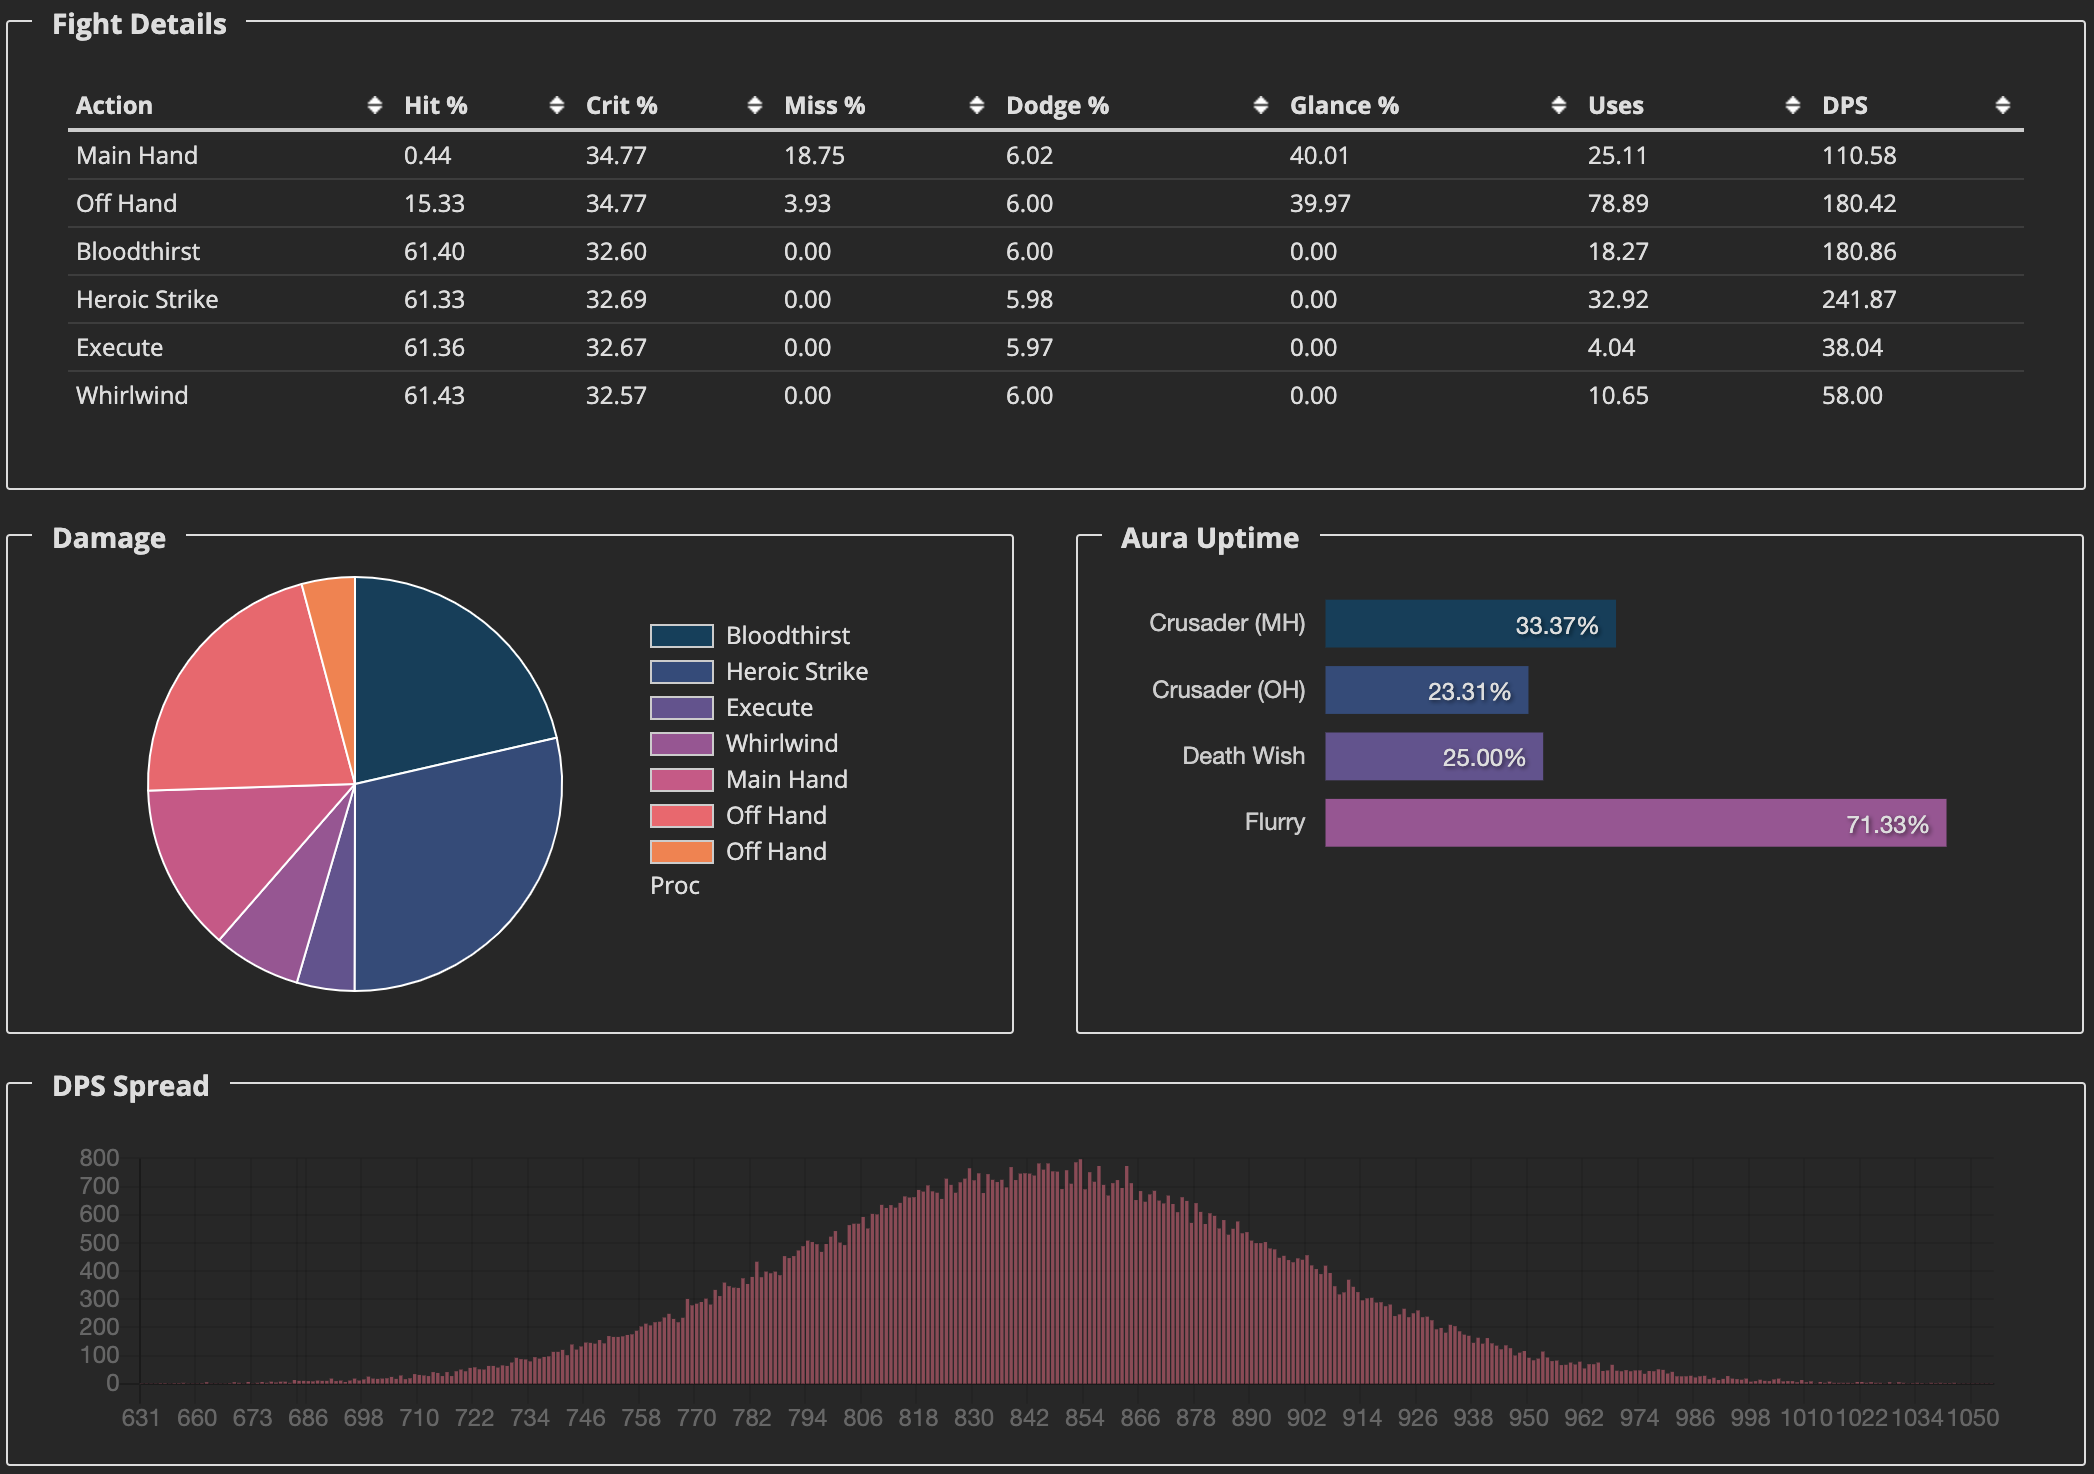Click the Flurry uptime bar
Image resolution: width=2094 pixels, height=1474 pixels.
point(1635,823)
